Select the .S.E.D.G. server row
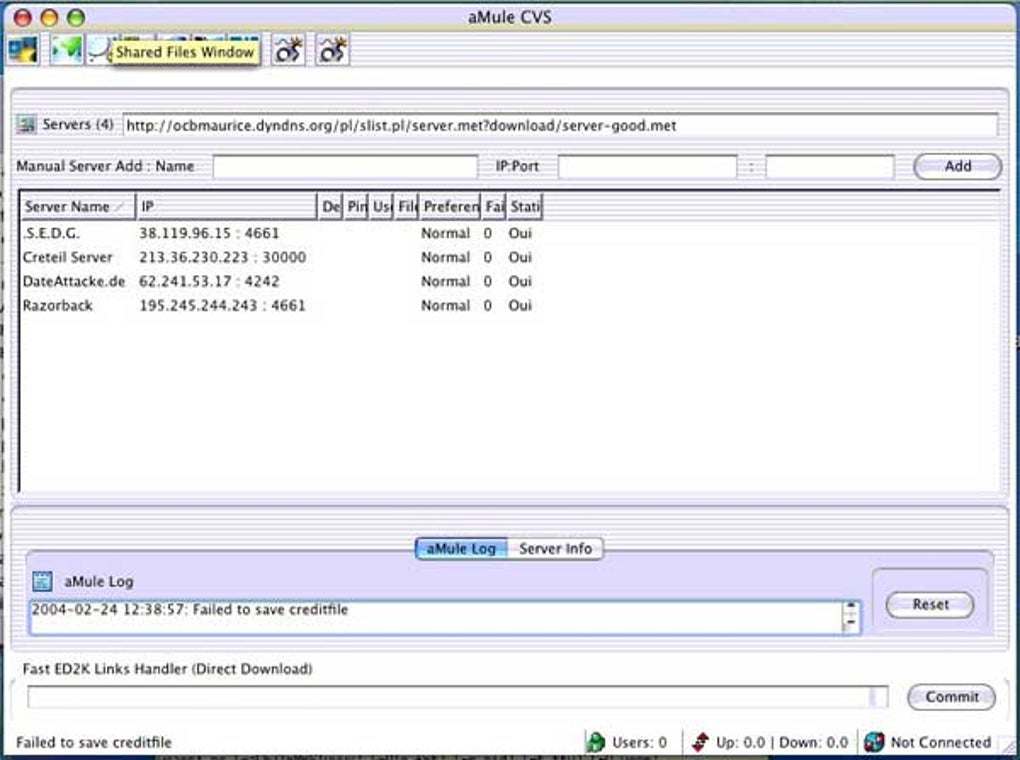1020x760 pixels. [x=281, y=233]
